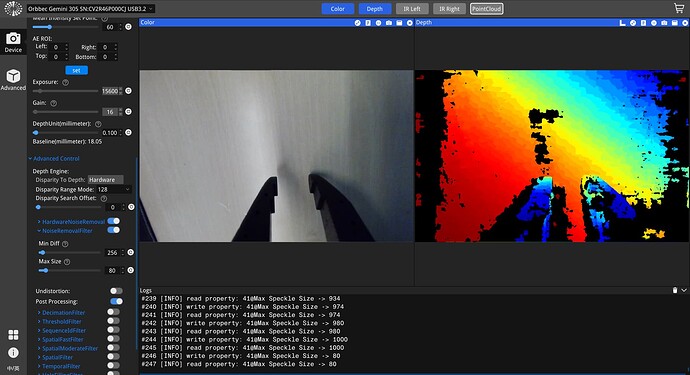This screenshot has height=375, width=690.
Task: Click the ruler L-shaped icon in Depth panel
Action: tap(622, 22)
